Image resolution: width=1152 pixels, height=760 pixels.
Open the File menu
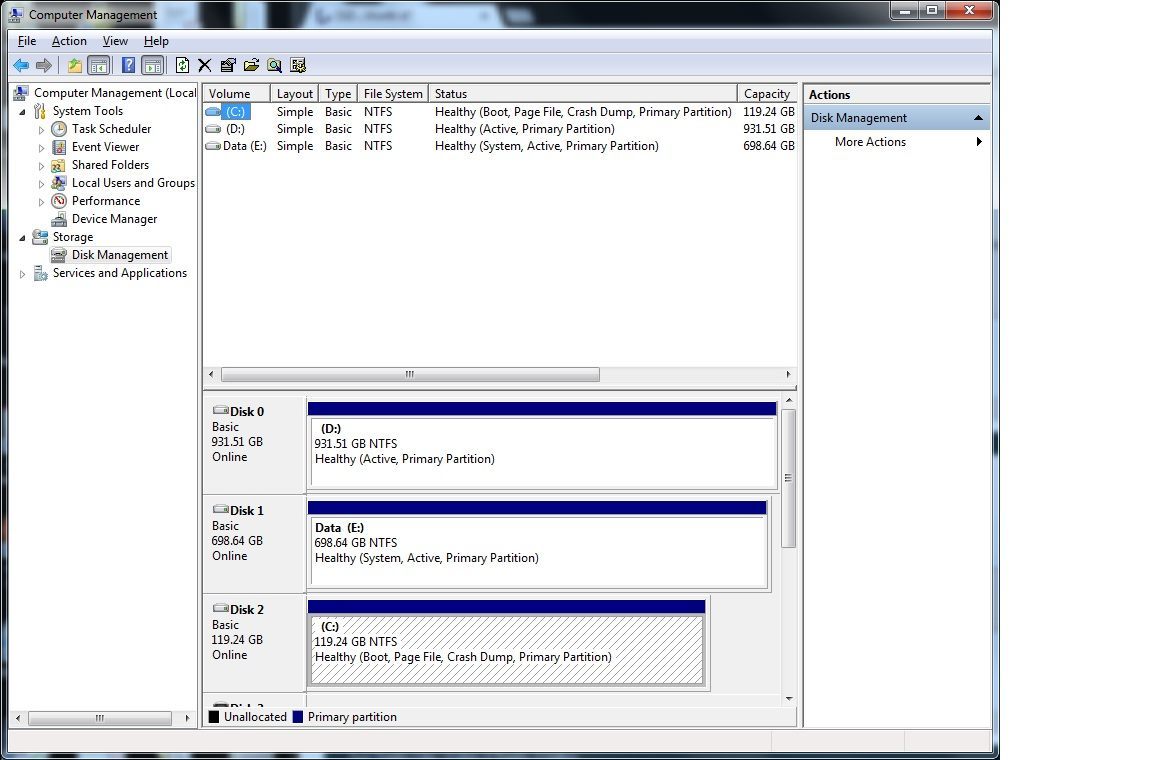pyautogui.click(x=27, y=41)
